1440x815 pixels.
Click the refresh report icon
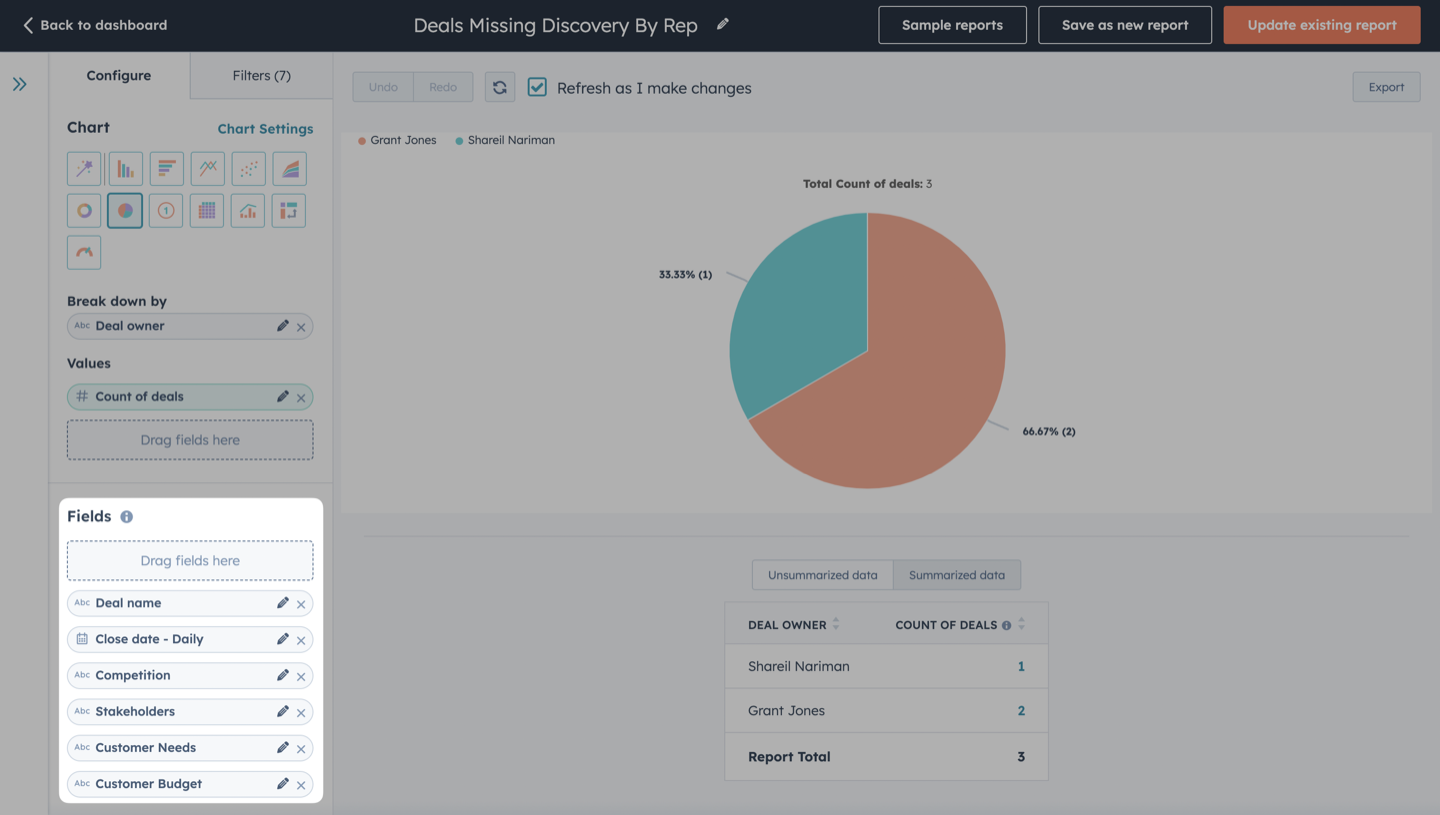tap(500, 87)
